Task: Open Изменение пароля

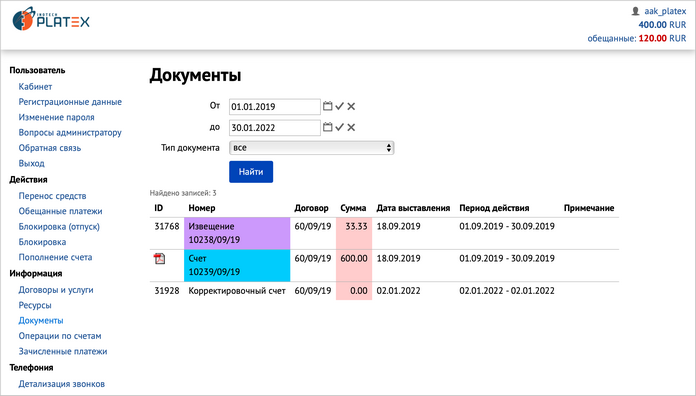Action: (56, 117)
